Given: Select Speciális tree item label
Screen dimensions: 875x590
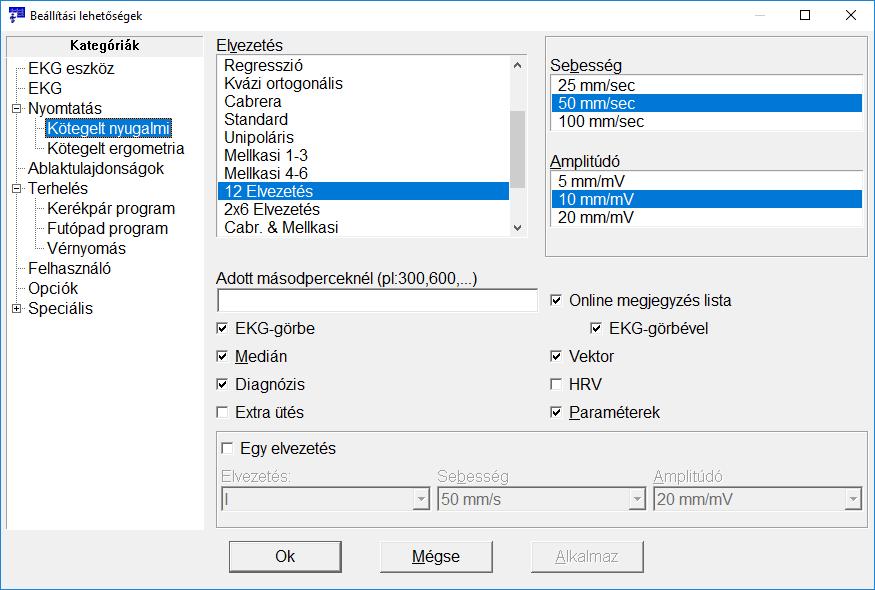Looking at the screenshot, I should pyautogui.click(x=60, y=309).
